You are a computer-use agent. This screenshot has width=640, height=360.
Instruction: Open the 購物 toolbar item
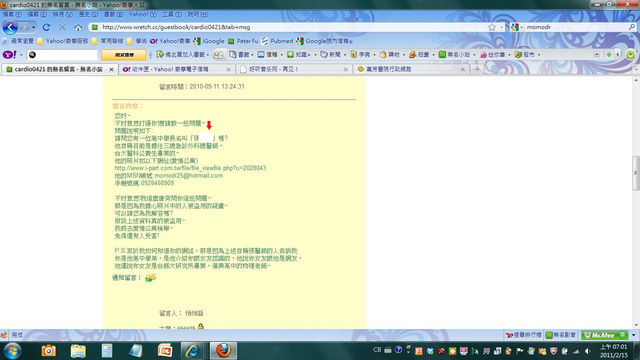[x=390, y=54]
